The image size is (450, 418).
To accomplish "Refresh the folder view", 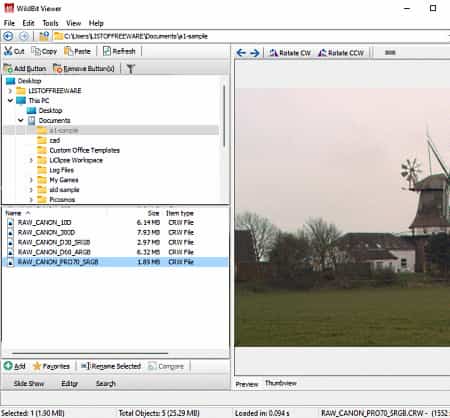I will pos(119,51).
